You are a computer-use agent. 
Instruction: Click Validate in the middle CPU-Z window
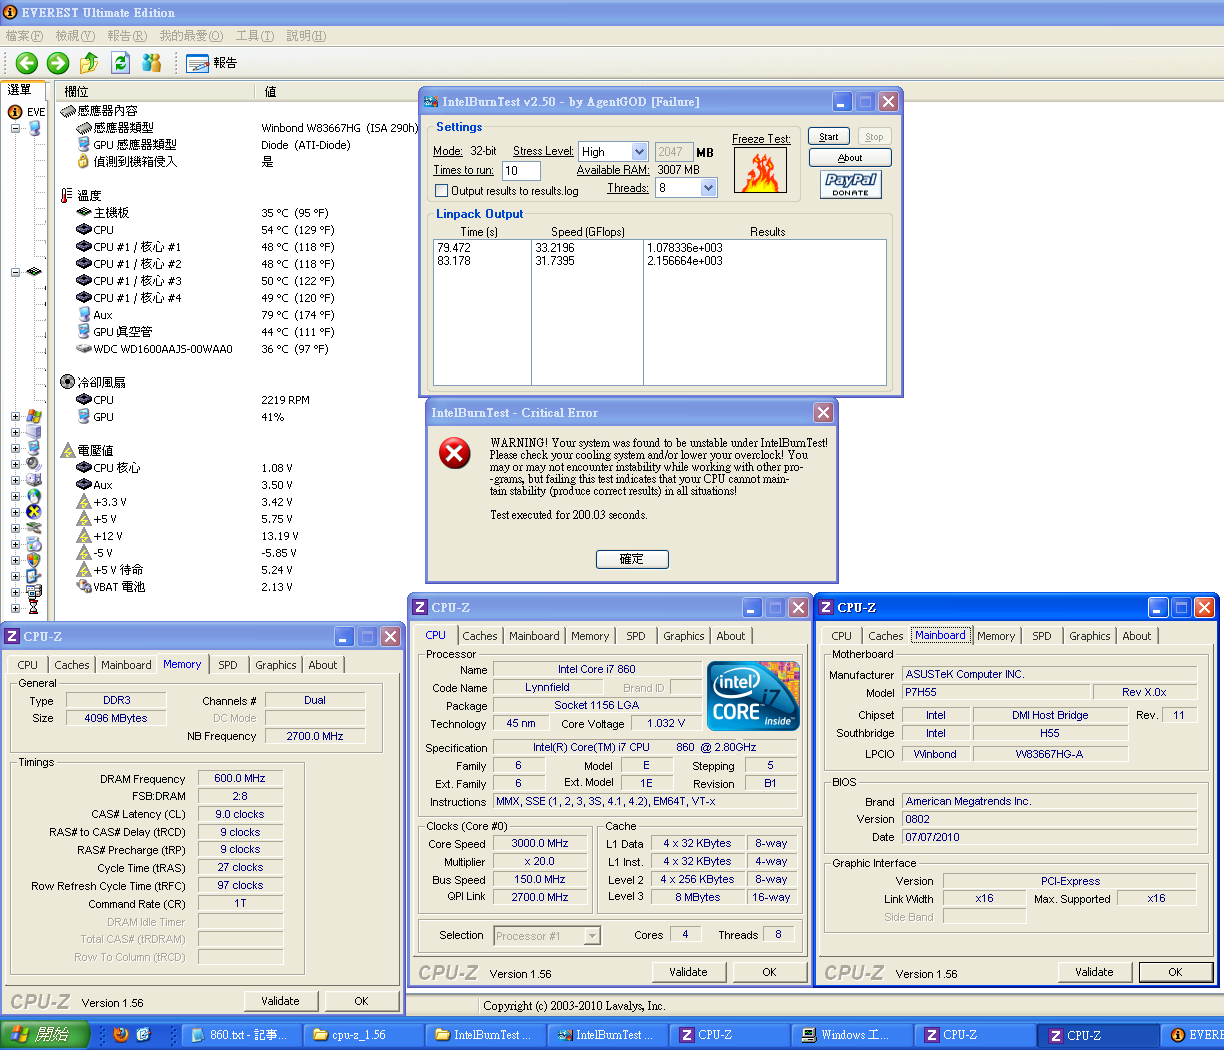688,972
